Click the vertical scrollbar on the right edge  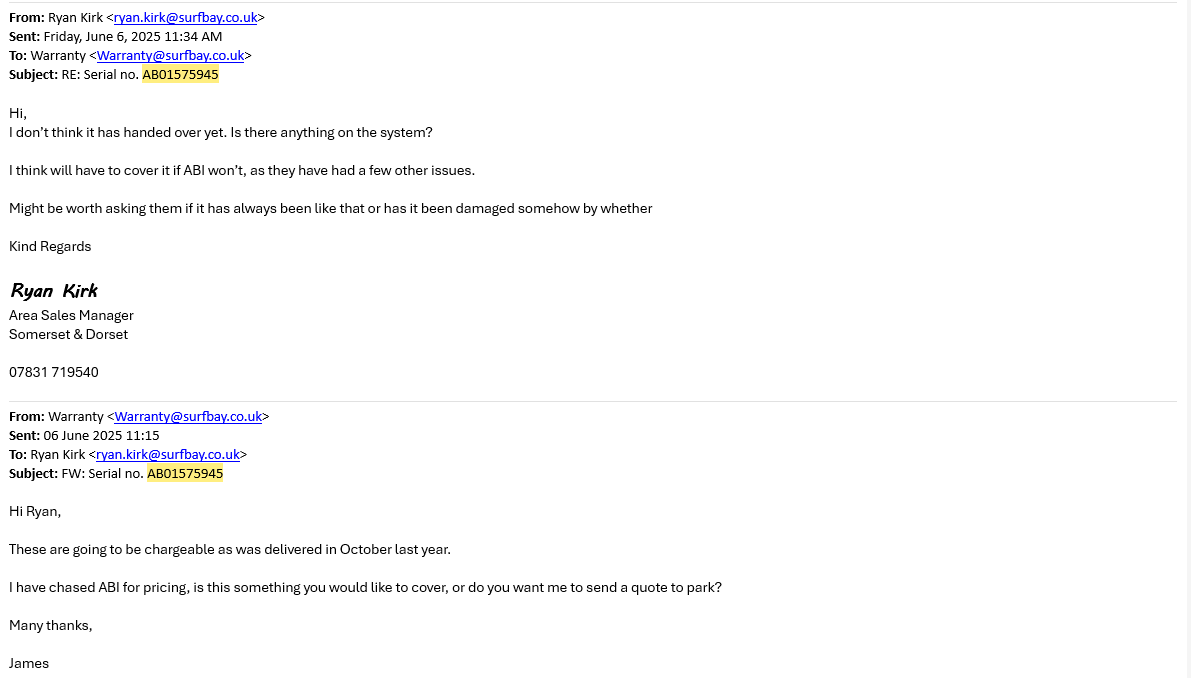pyautogui.click(x=1186, y=339)
